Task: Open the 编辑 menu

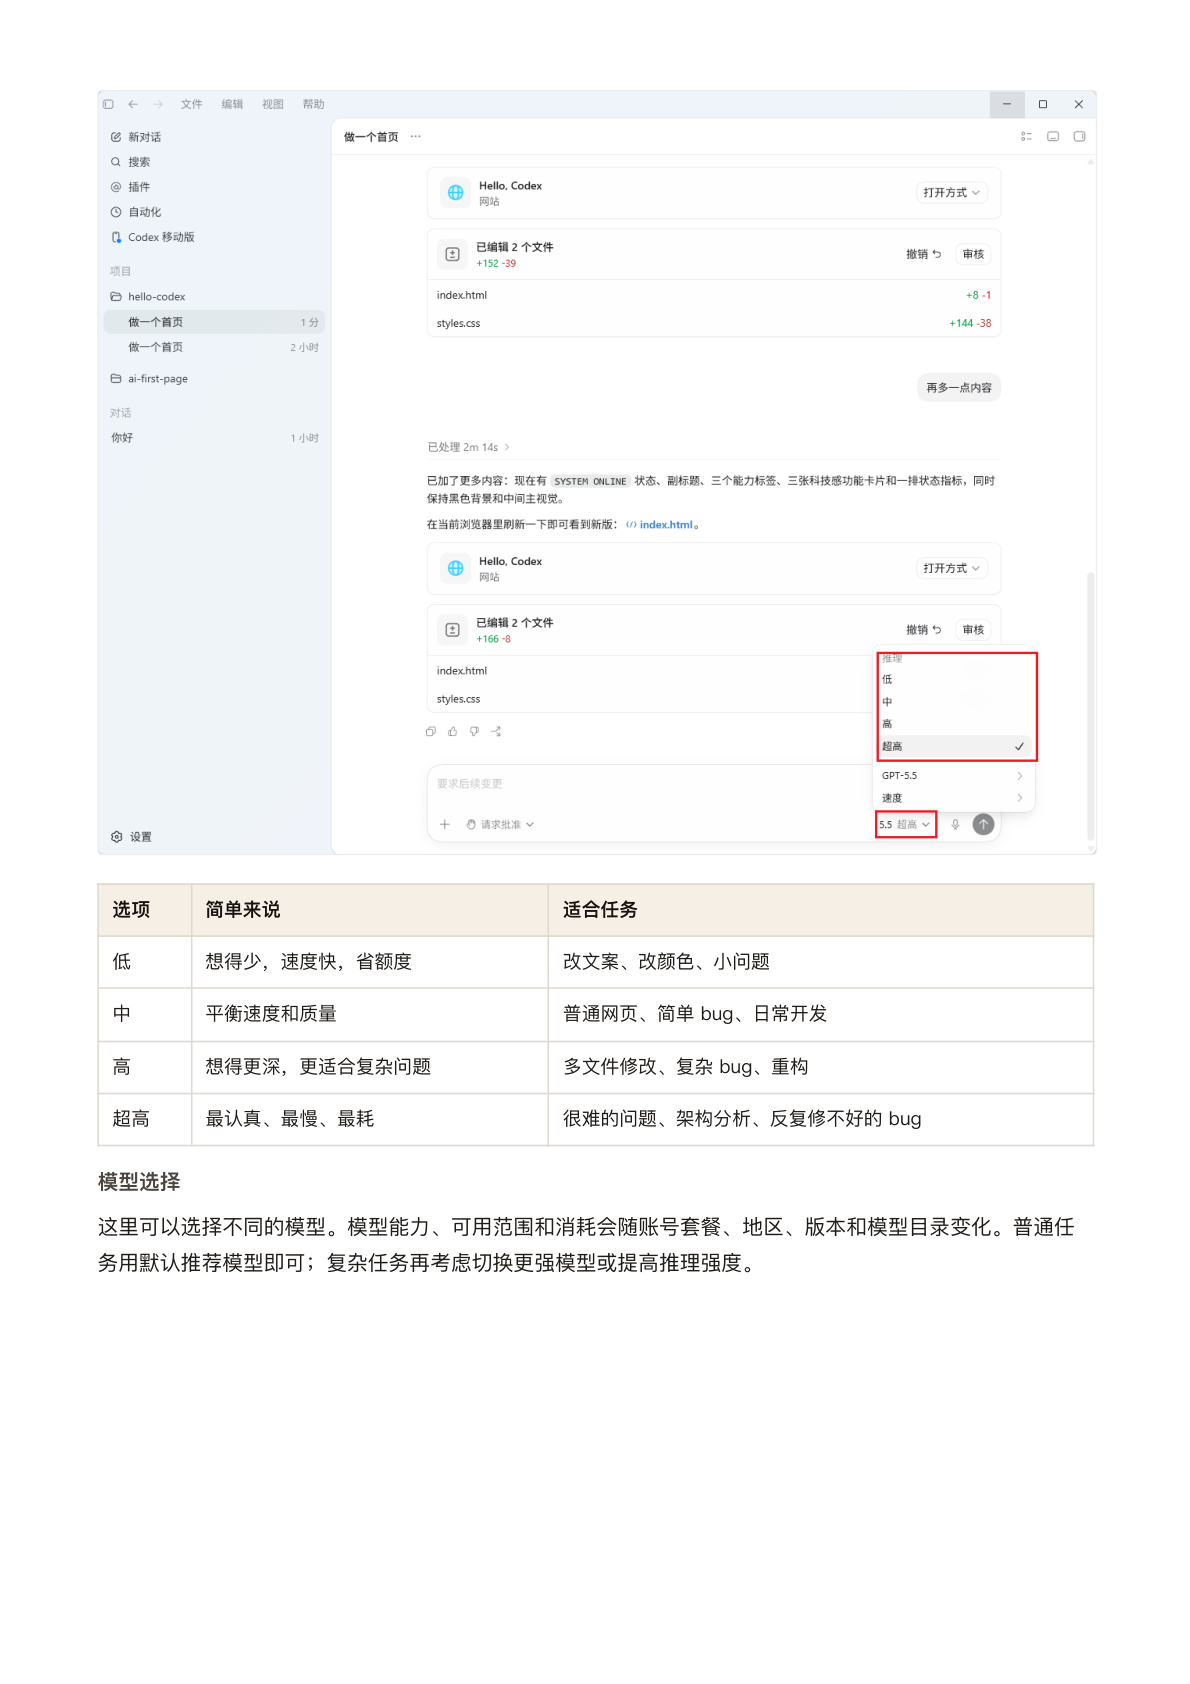Action: [232, 104]
